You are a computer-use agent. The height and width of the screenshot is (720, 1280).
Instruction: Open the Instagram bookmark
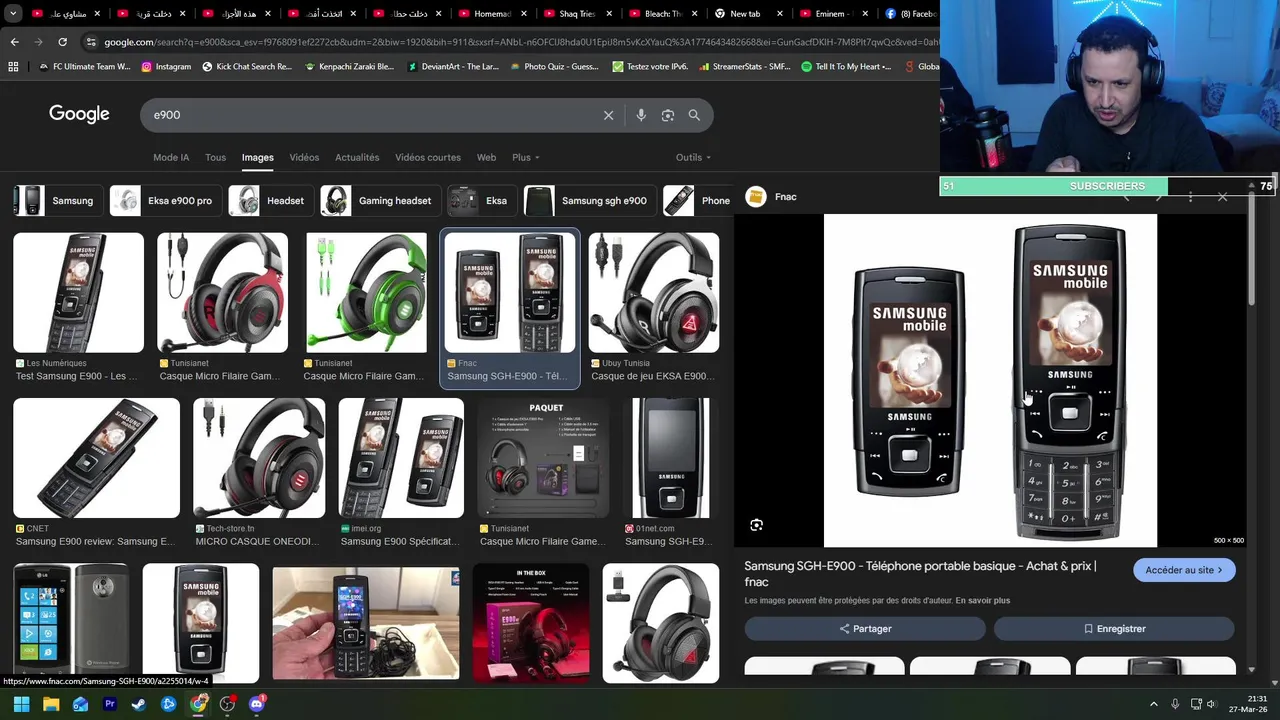coord(166,67)
